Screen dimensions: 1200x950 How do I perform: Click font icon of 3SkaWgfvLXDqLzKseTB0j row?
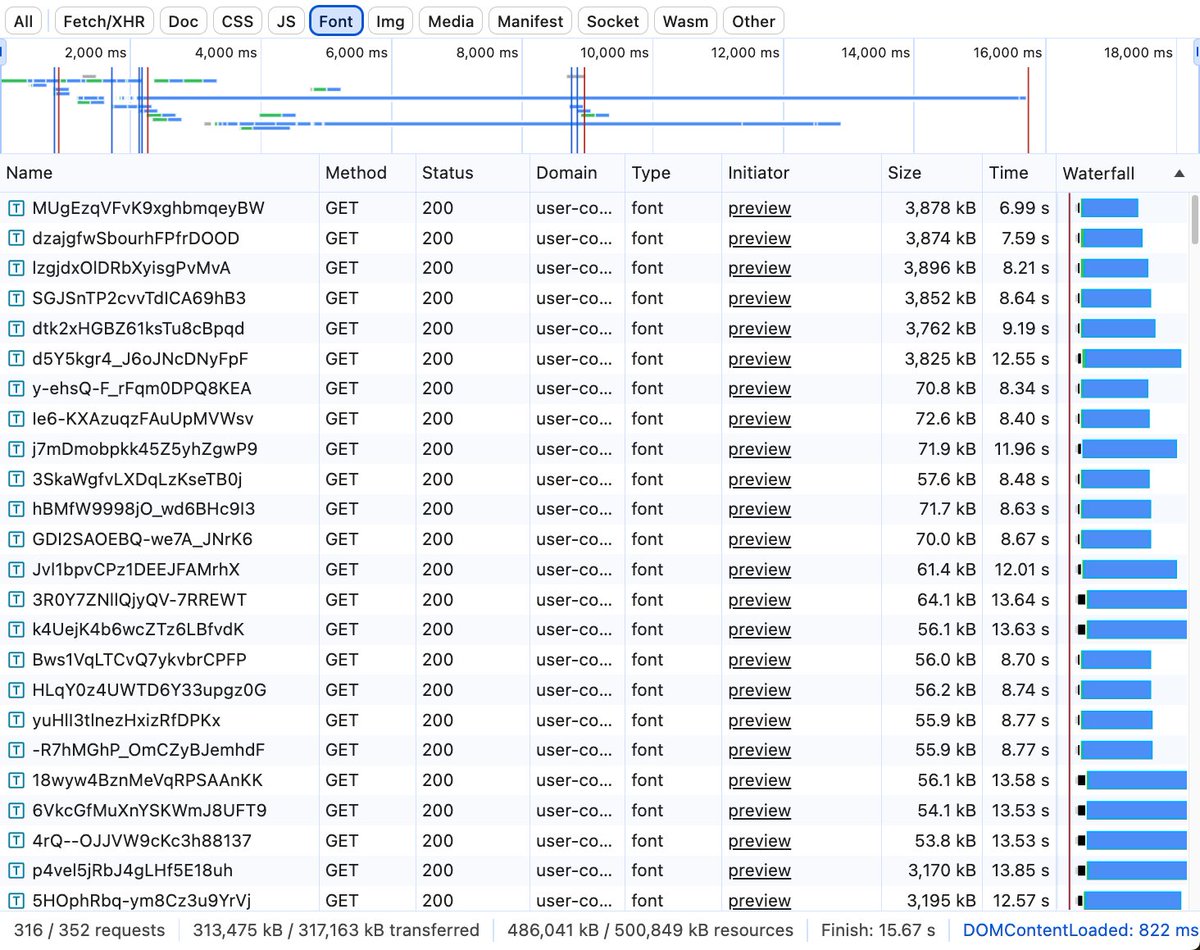(x=16, y=479)
